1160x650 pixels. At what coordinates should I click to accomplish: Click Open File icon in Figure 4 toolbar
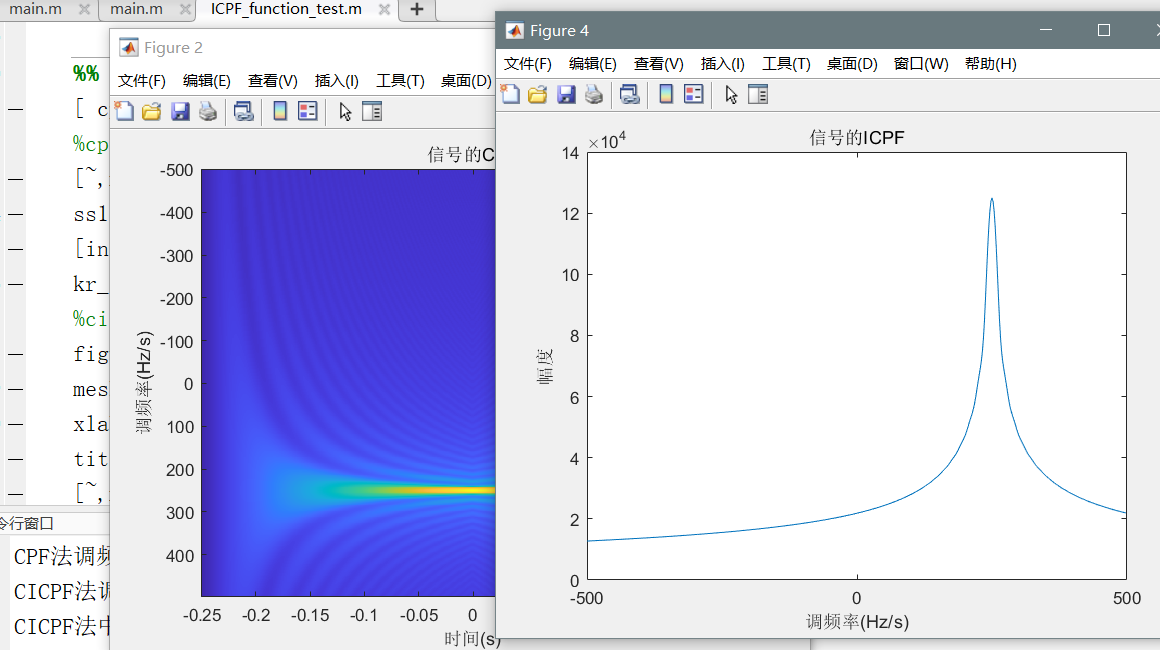538,95
